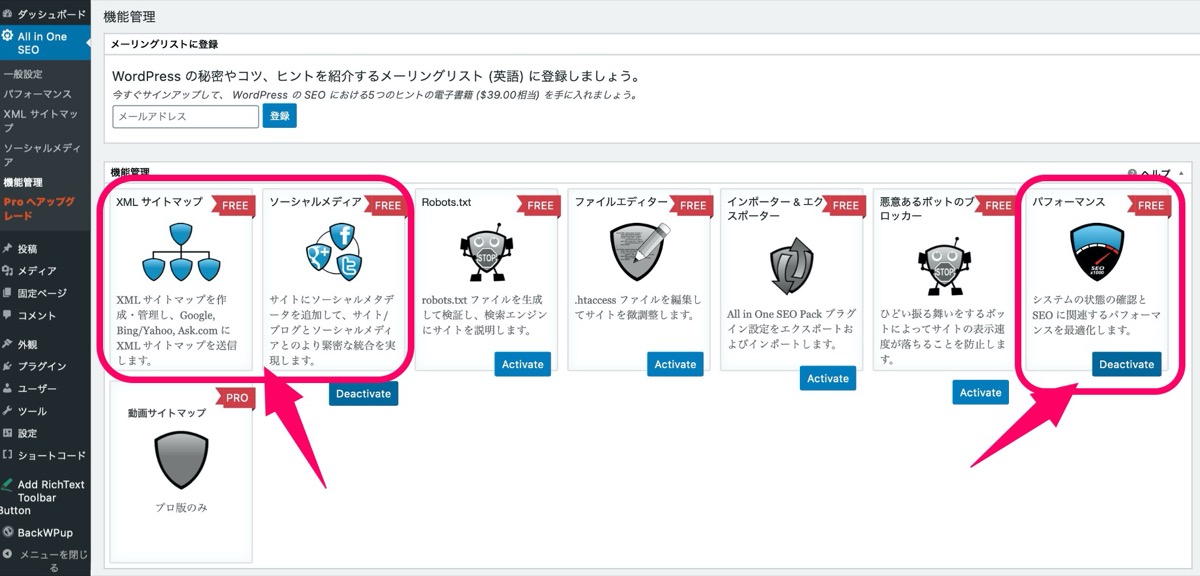Click the ショートコード brackets icon

click(x=8, y=455)
